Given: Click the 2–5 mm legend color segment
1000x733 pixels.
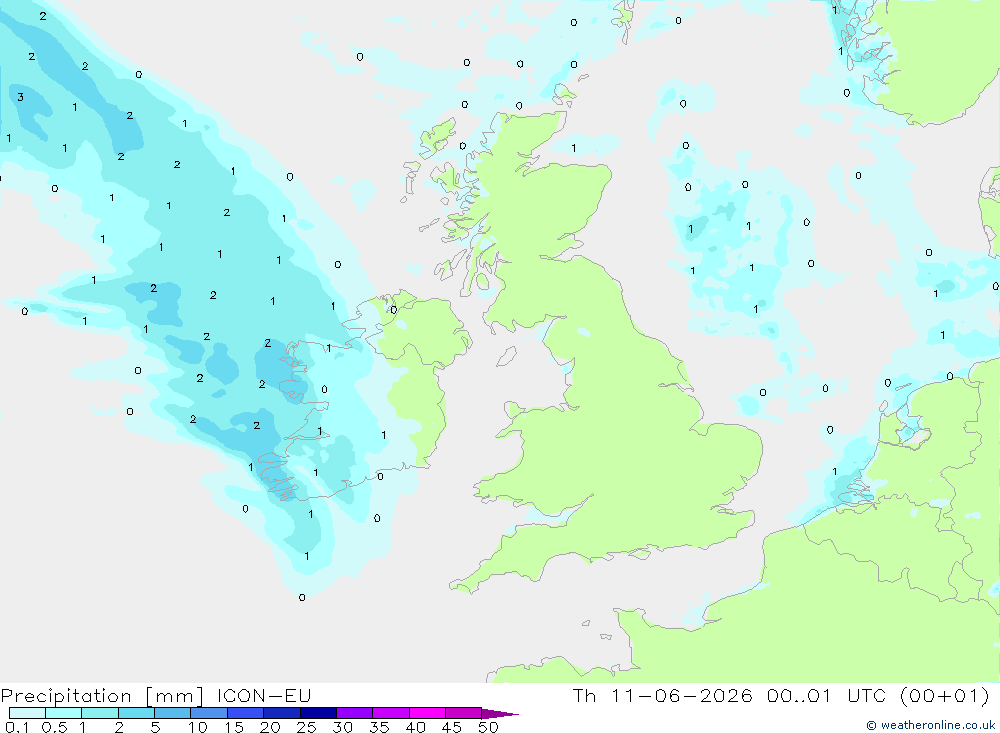Looking at the screenshot, I should (x=136, y=713).
